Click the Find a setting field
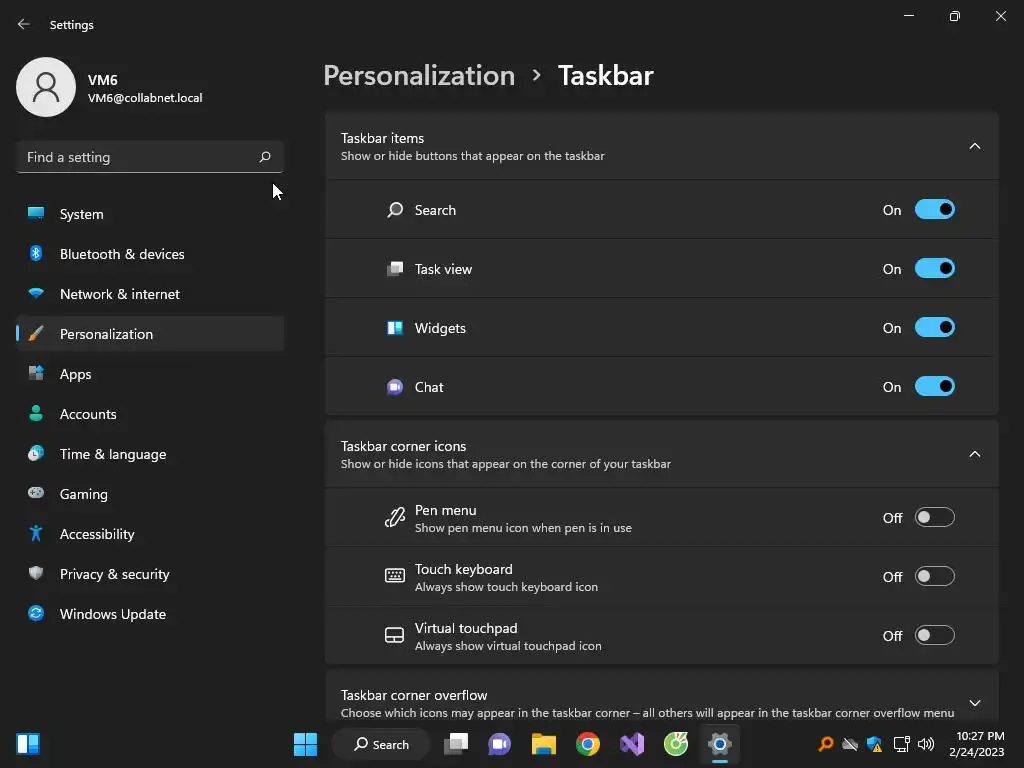This screenshot has height=768, width=1024. [150, 157]
